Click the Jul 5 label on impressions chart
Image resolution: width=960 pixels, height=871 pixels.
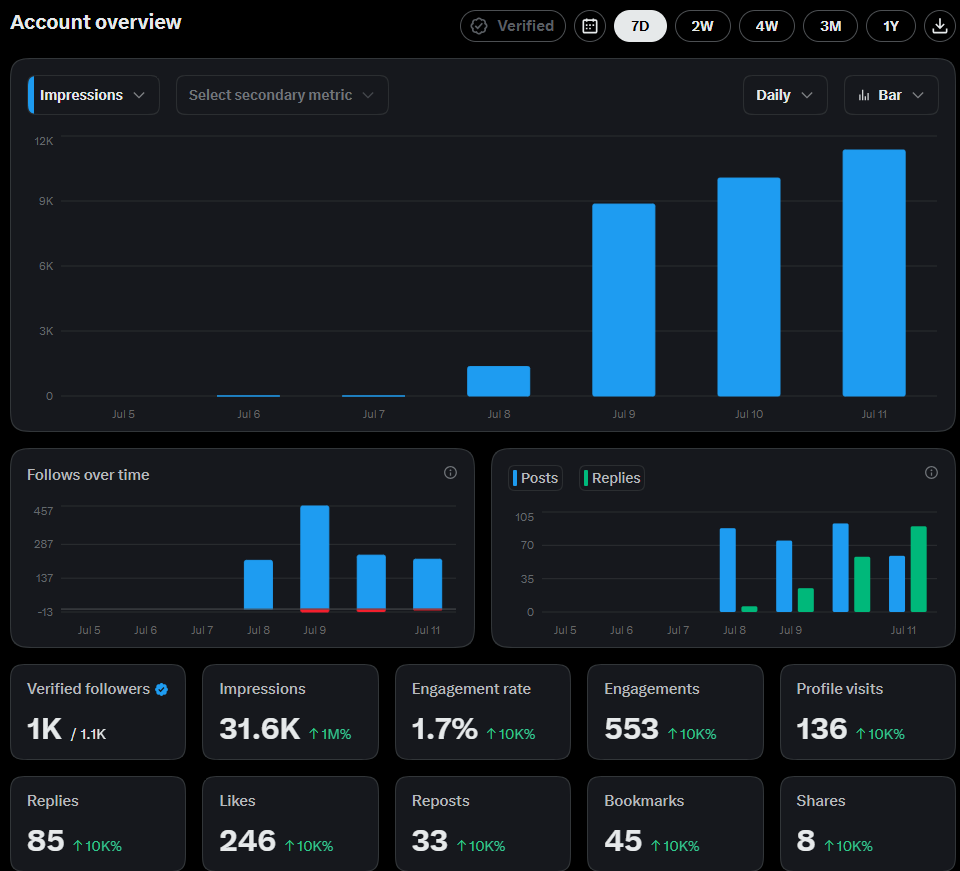[123, 414]
